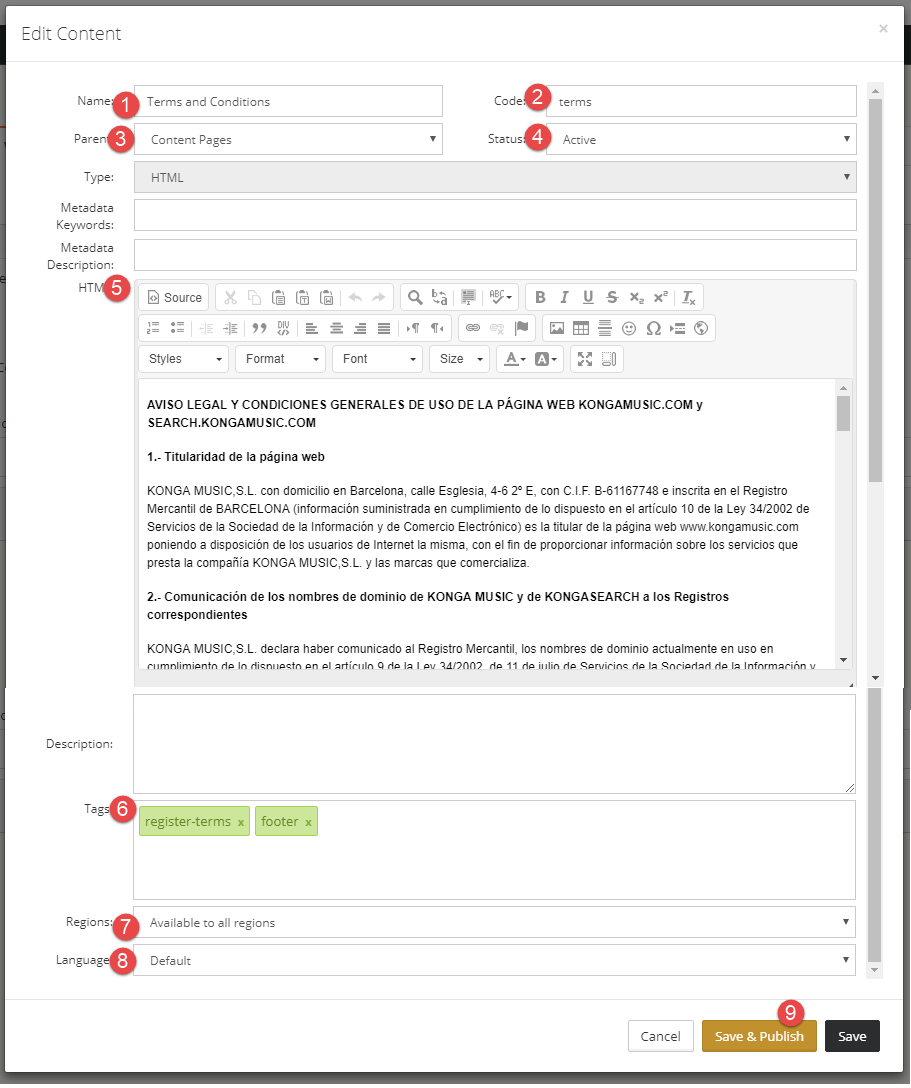Click the Cancel button
The height and width of the screenshot is (1088, 911).
[661, 1036]
